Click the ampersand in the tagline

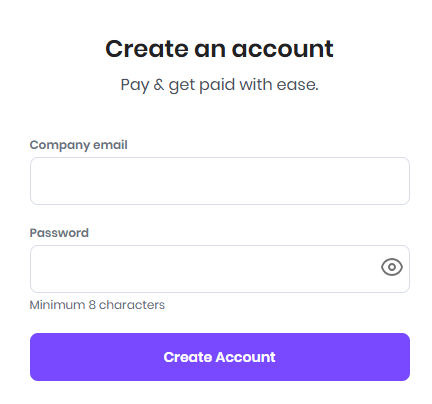(x=159, y=85)
